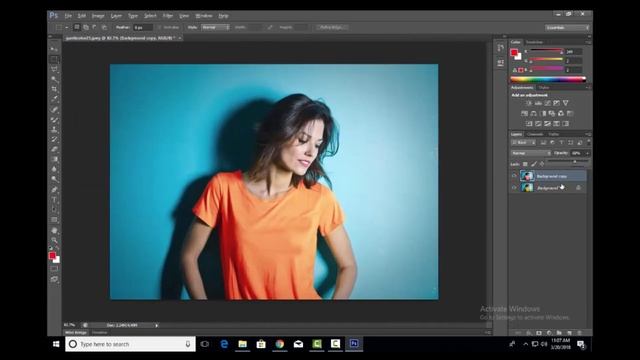Add a Levels adjustment
The width and height of the screenshot is (640, 360).
(538, 103)
